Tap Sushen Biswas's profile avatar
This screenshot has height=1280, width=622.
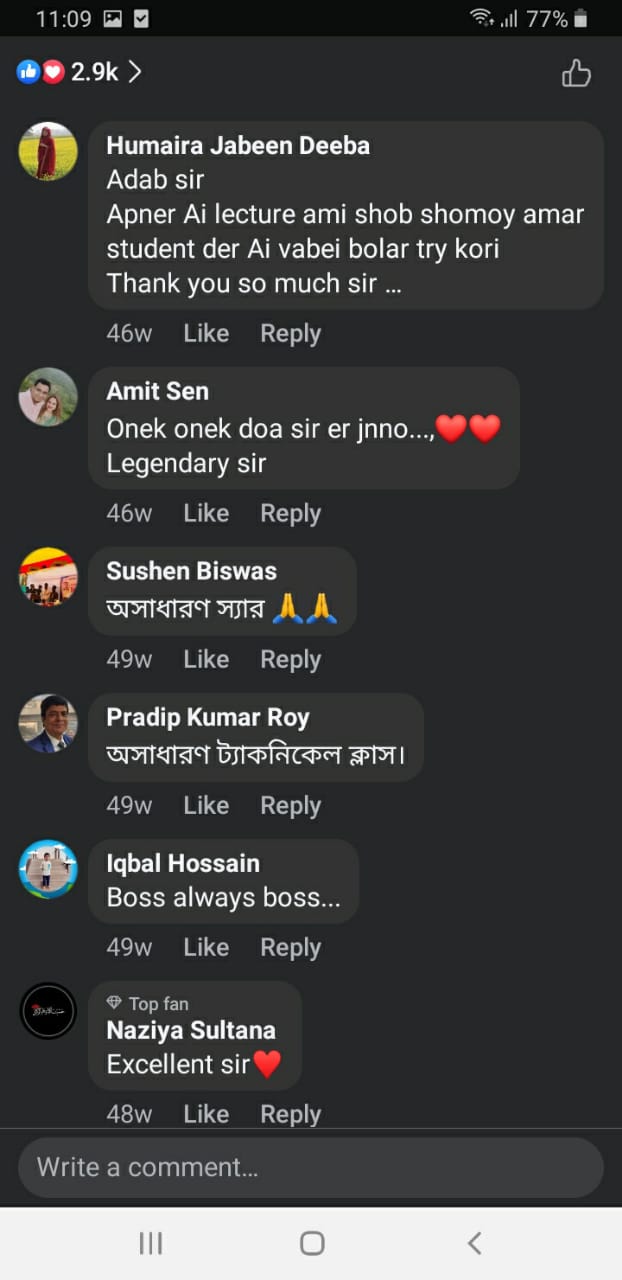[48, 577]
